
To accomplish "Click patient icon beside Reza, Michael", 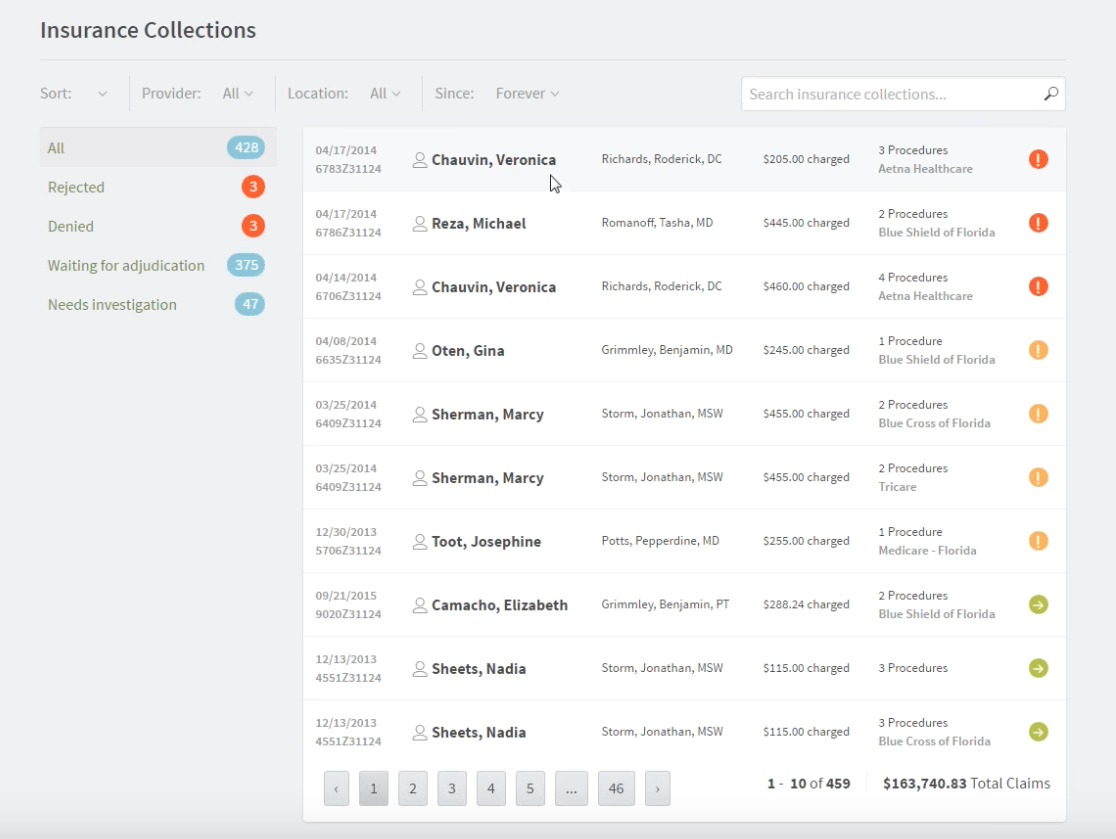I will click(420, 223).
